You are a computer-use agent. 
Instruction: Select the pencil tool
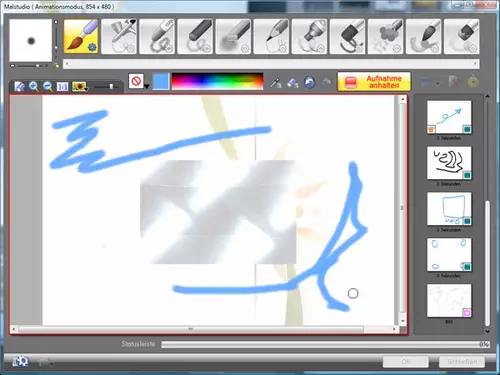(x=271, y=36)
